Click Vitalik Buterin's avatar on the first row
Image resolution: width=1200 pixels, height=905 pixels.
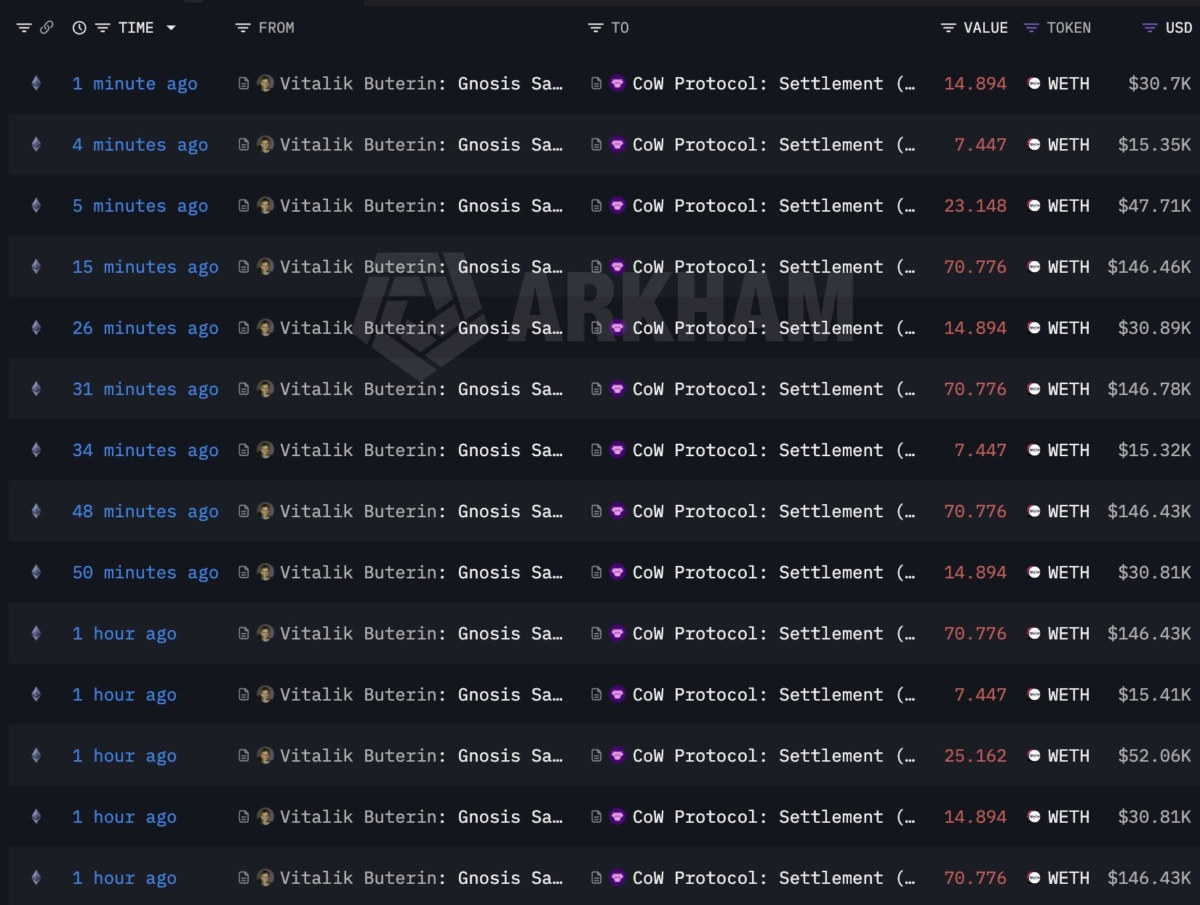pyautogui.click(x=266, y=84)
